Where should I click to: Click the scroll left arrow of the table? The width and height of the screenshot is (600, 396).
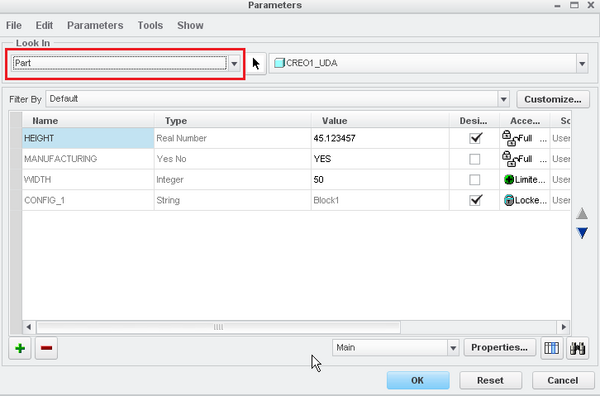[28, 327]
